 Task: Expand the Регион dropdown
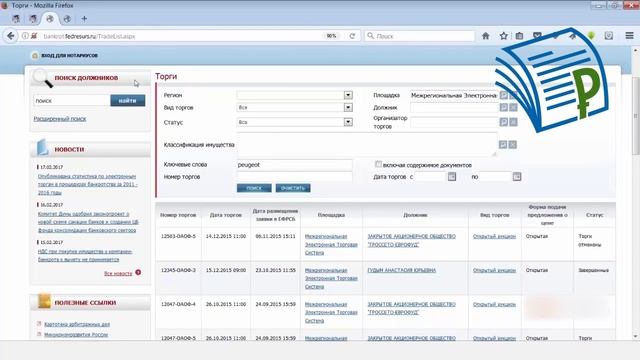pyautogui.click(x=348, y=95)
